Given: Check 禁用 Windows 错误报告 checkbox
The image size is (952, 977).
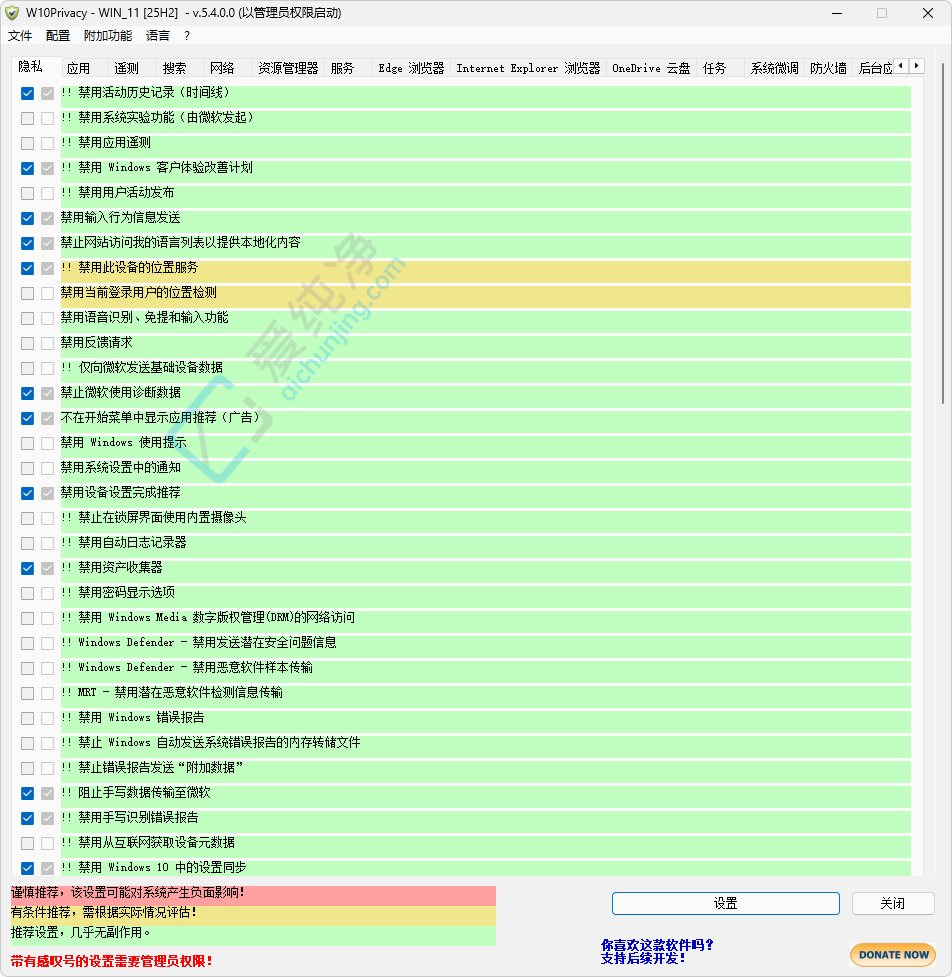Looking at the screenshot, I should point(27,718).
